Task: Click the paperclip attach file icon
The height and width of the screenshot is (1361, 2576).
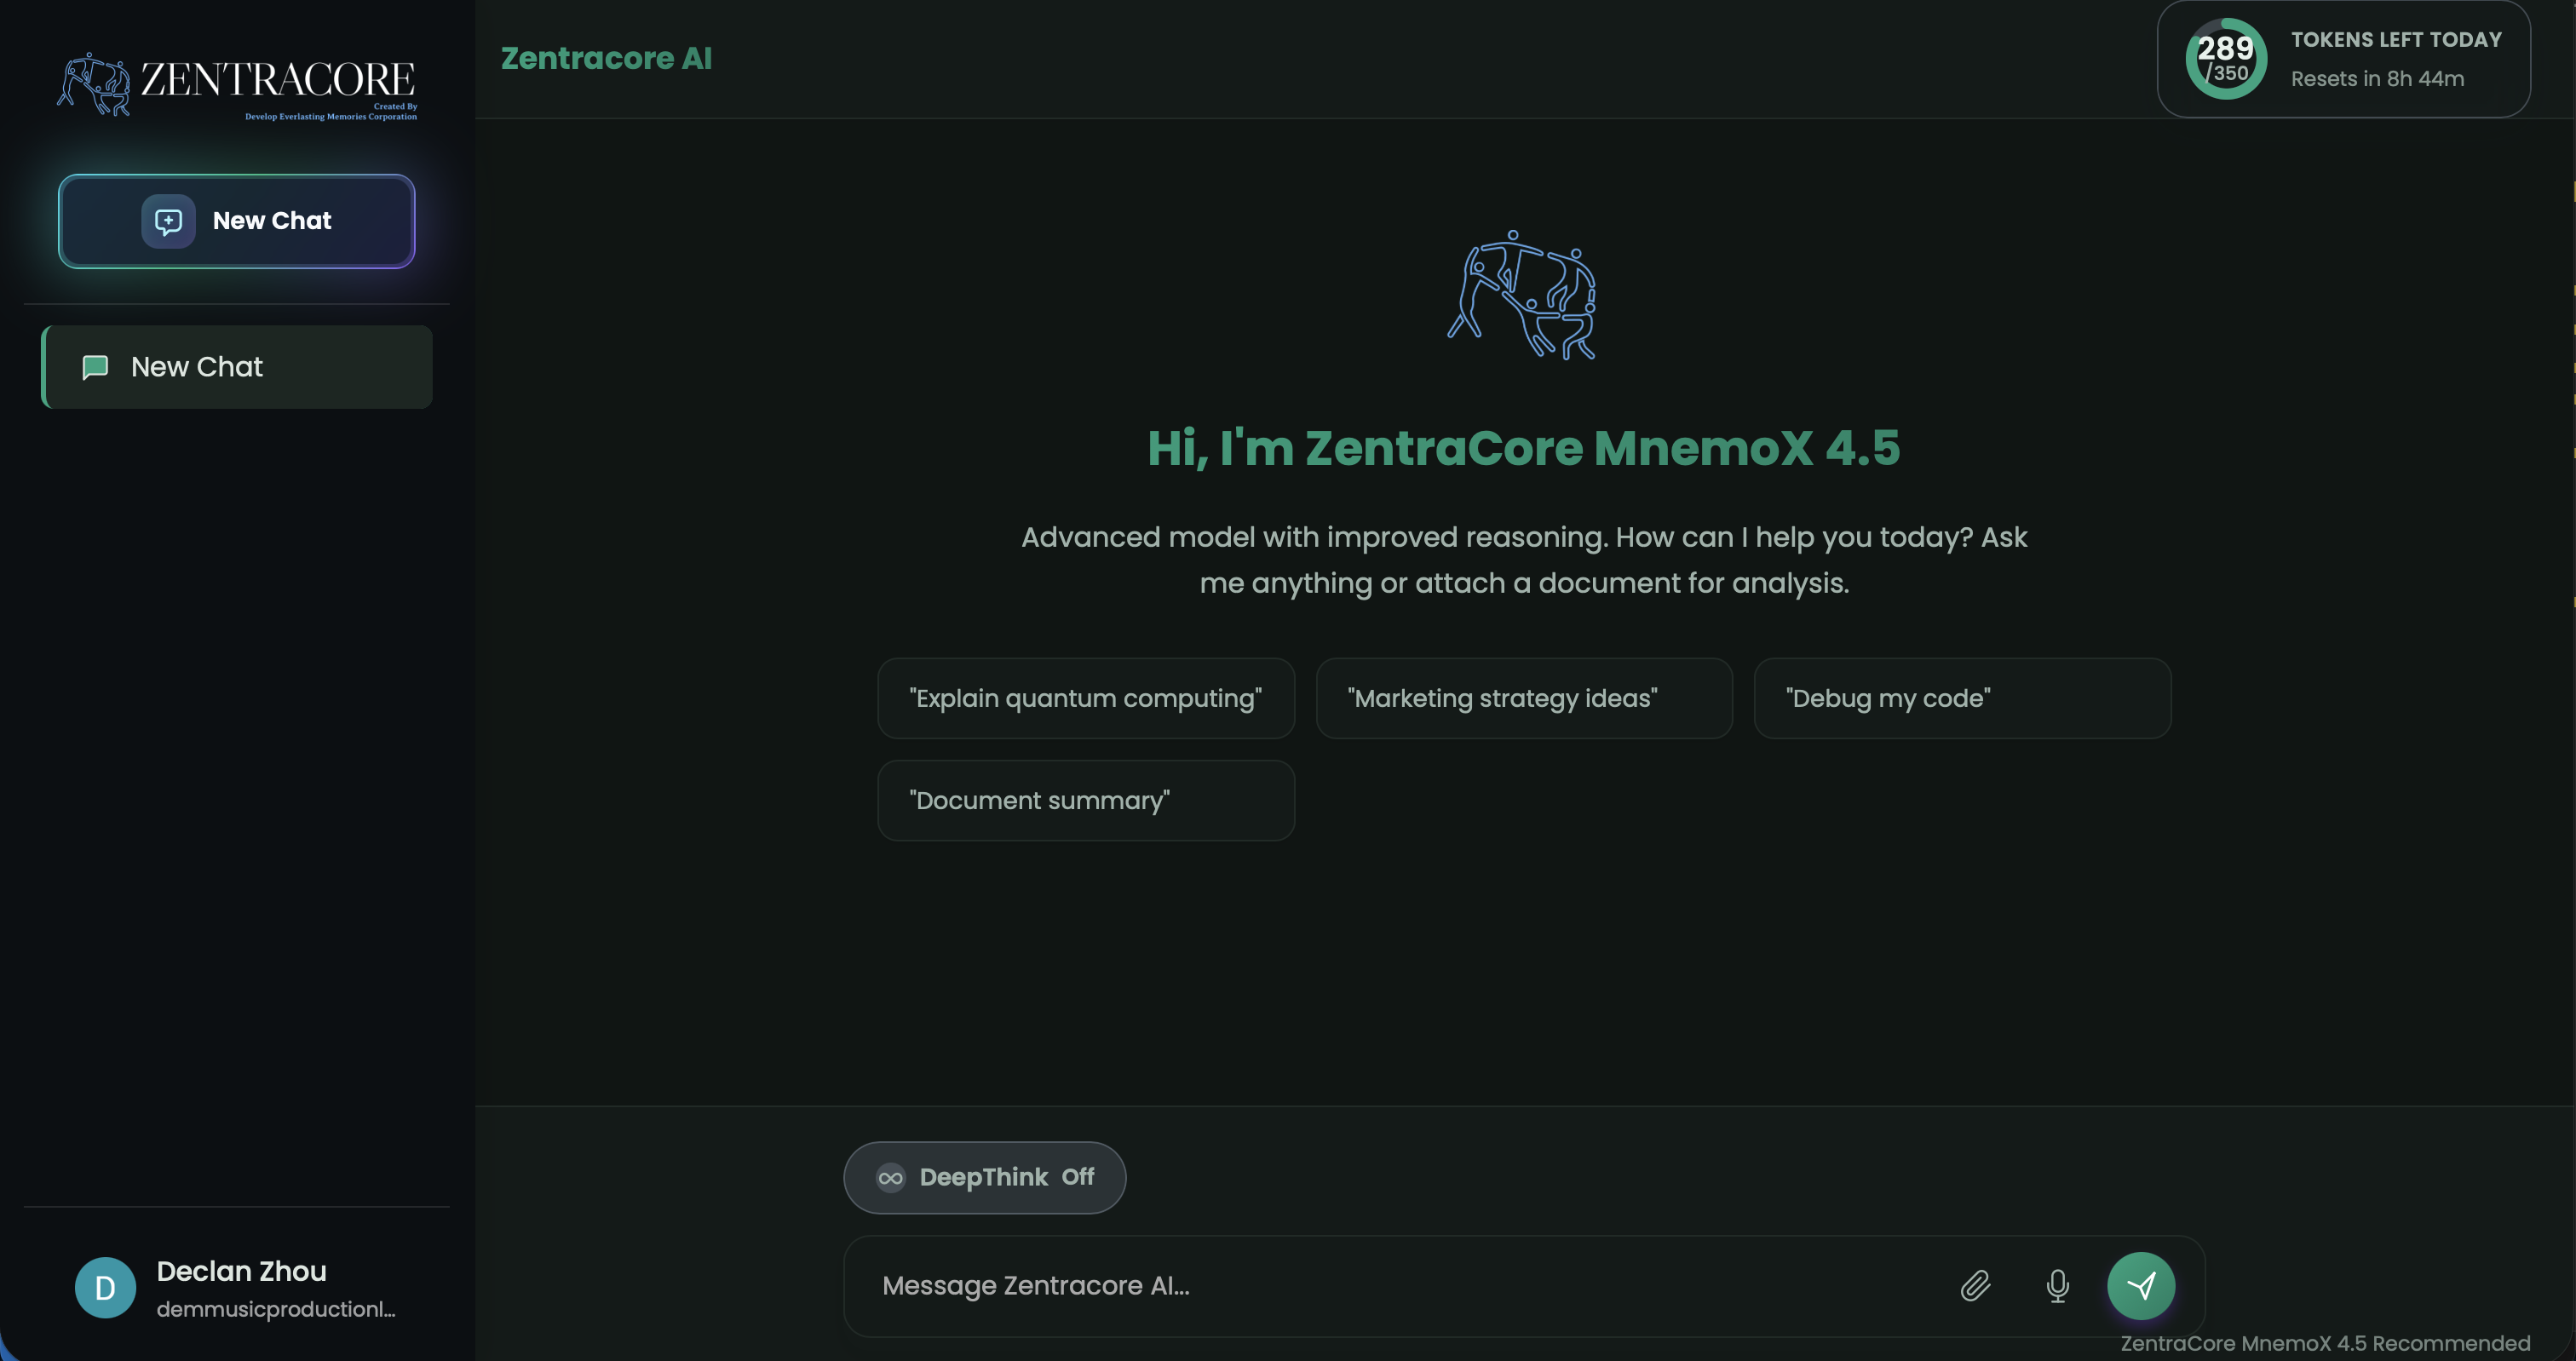Action: tap(1975, 1285)
